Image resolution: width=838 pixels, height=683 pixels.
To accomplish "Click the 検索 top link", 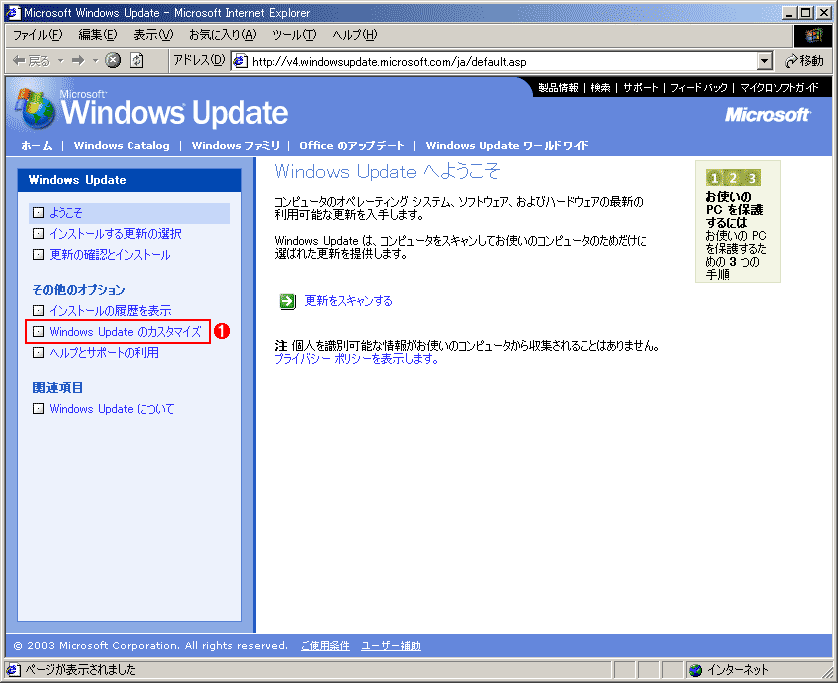I will click(x=600, y=88).
